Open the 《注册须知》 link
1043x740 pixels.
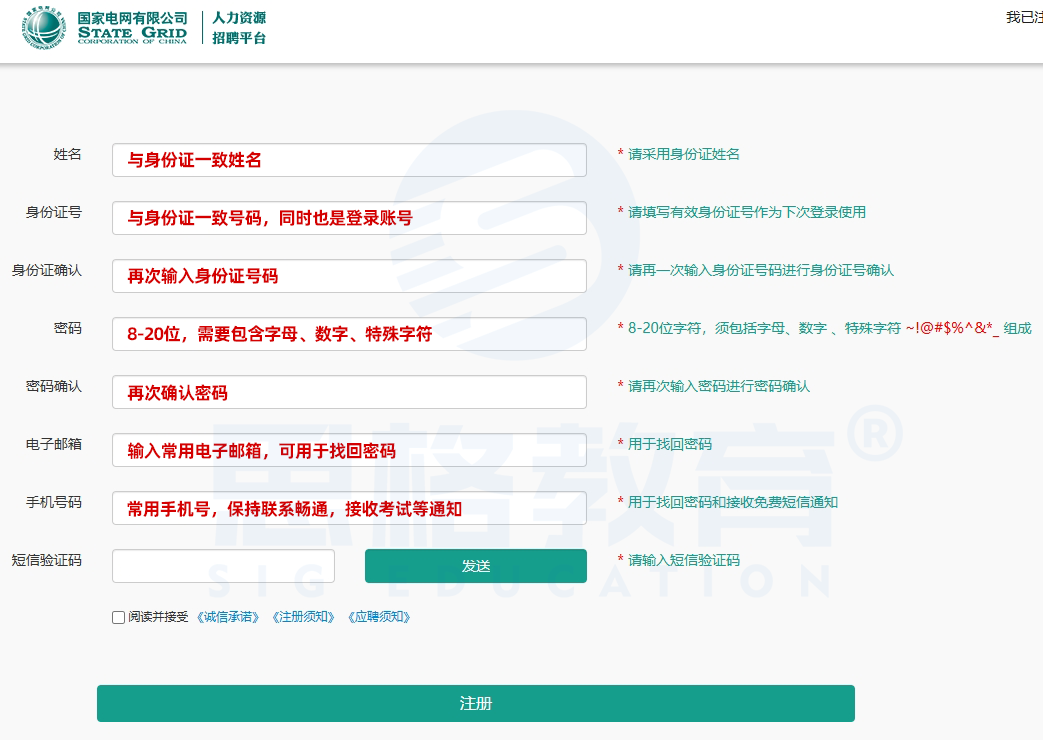point(303,617)
